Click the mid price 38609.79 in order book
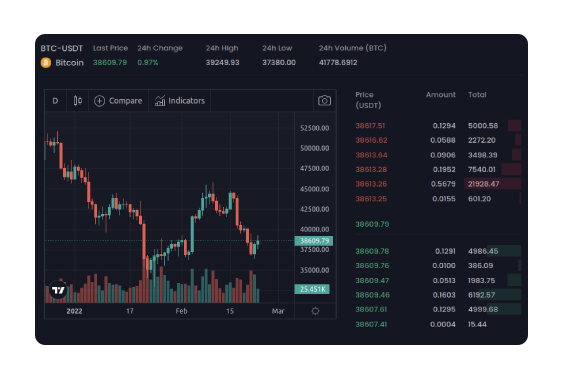Screen dimensions: 568x380 coord(372,224)
